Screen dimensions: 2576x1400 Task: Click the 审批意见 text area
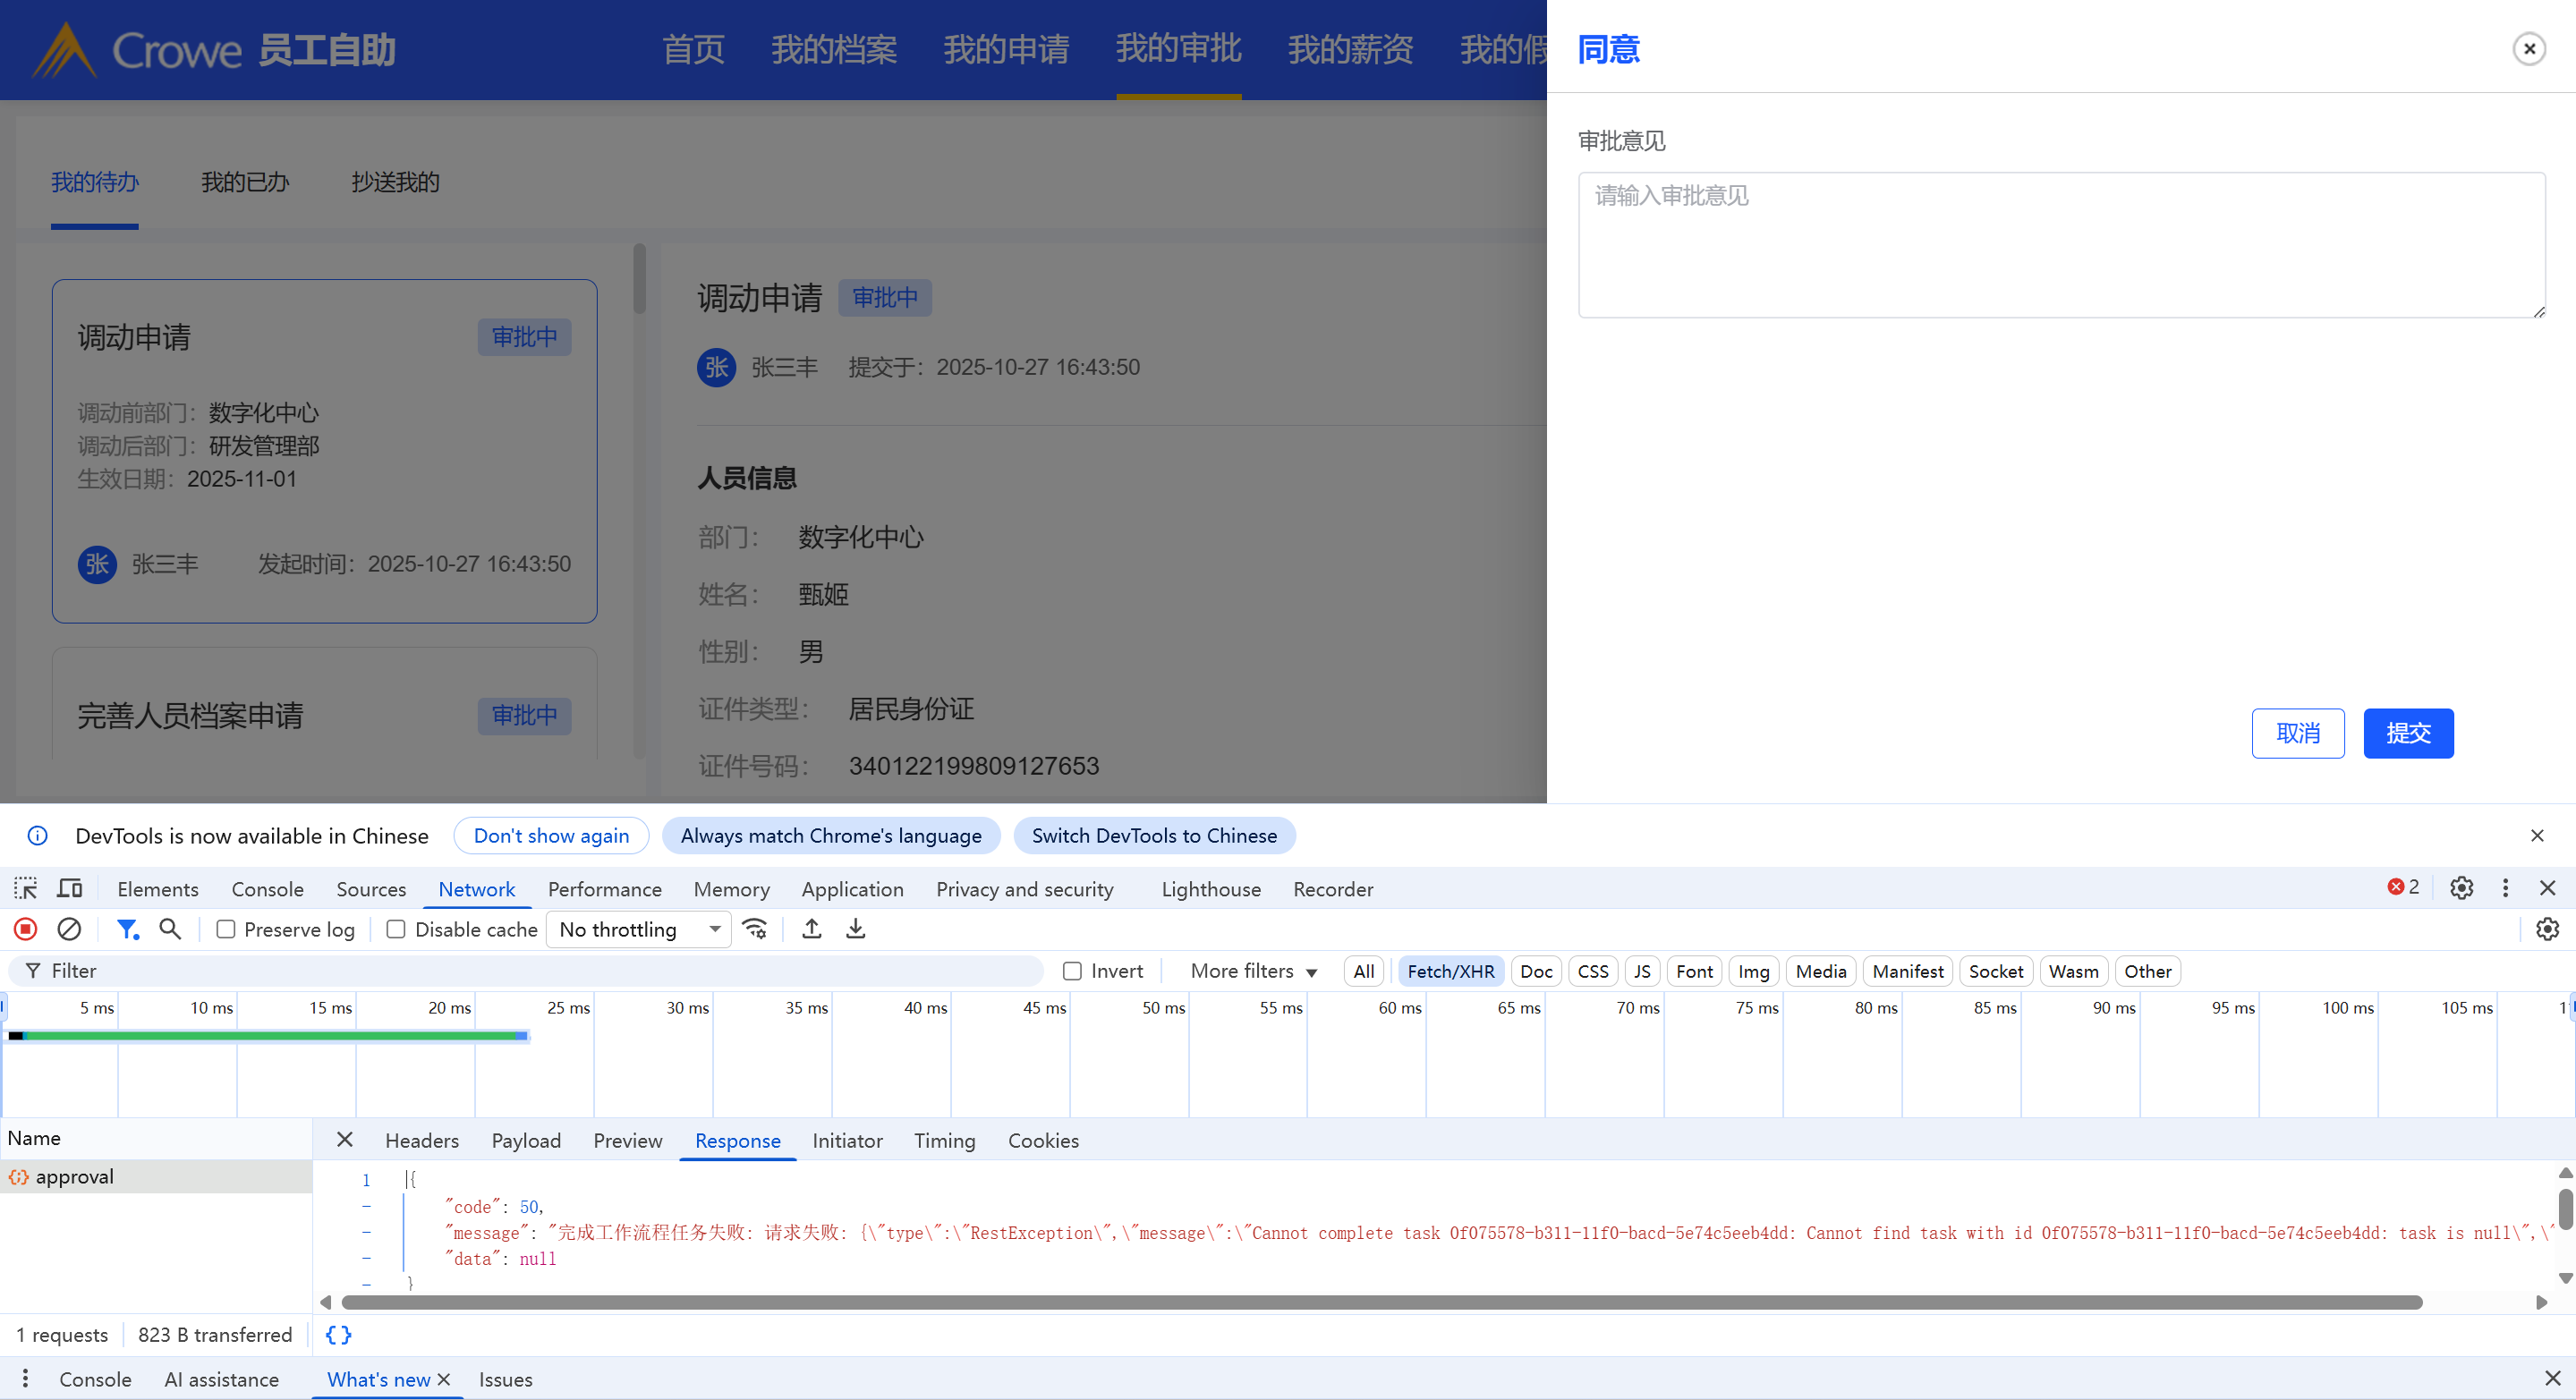[2060, 245]
